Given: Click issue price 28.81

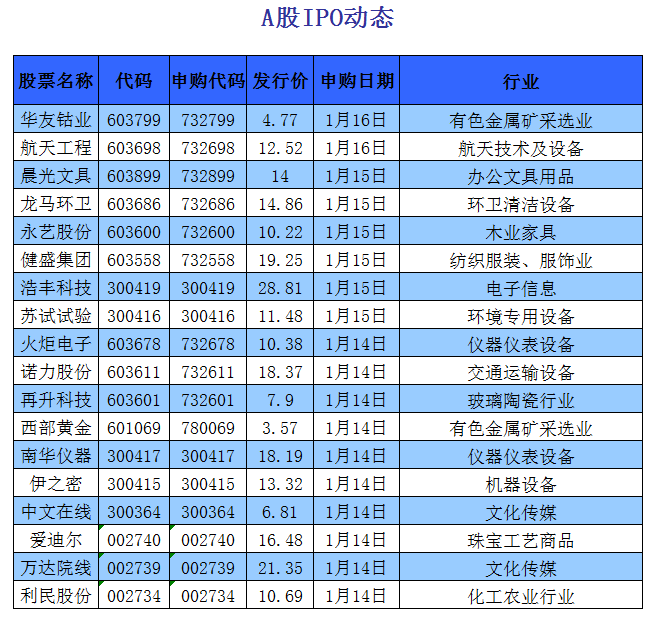Looking at the screenshot, I should click(280, 288).
